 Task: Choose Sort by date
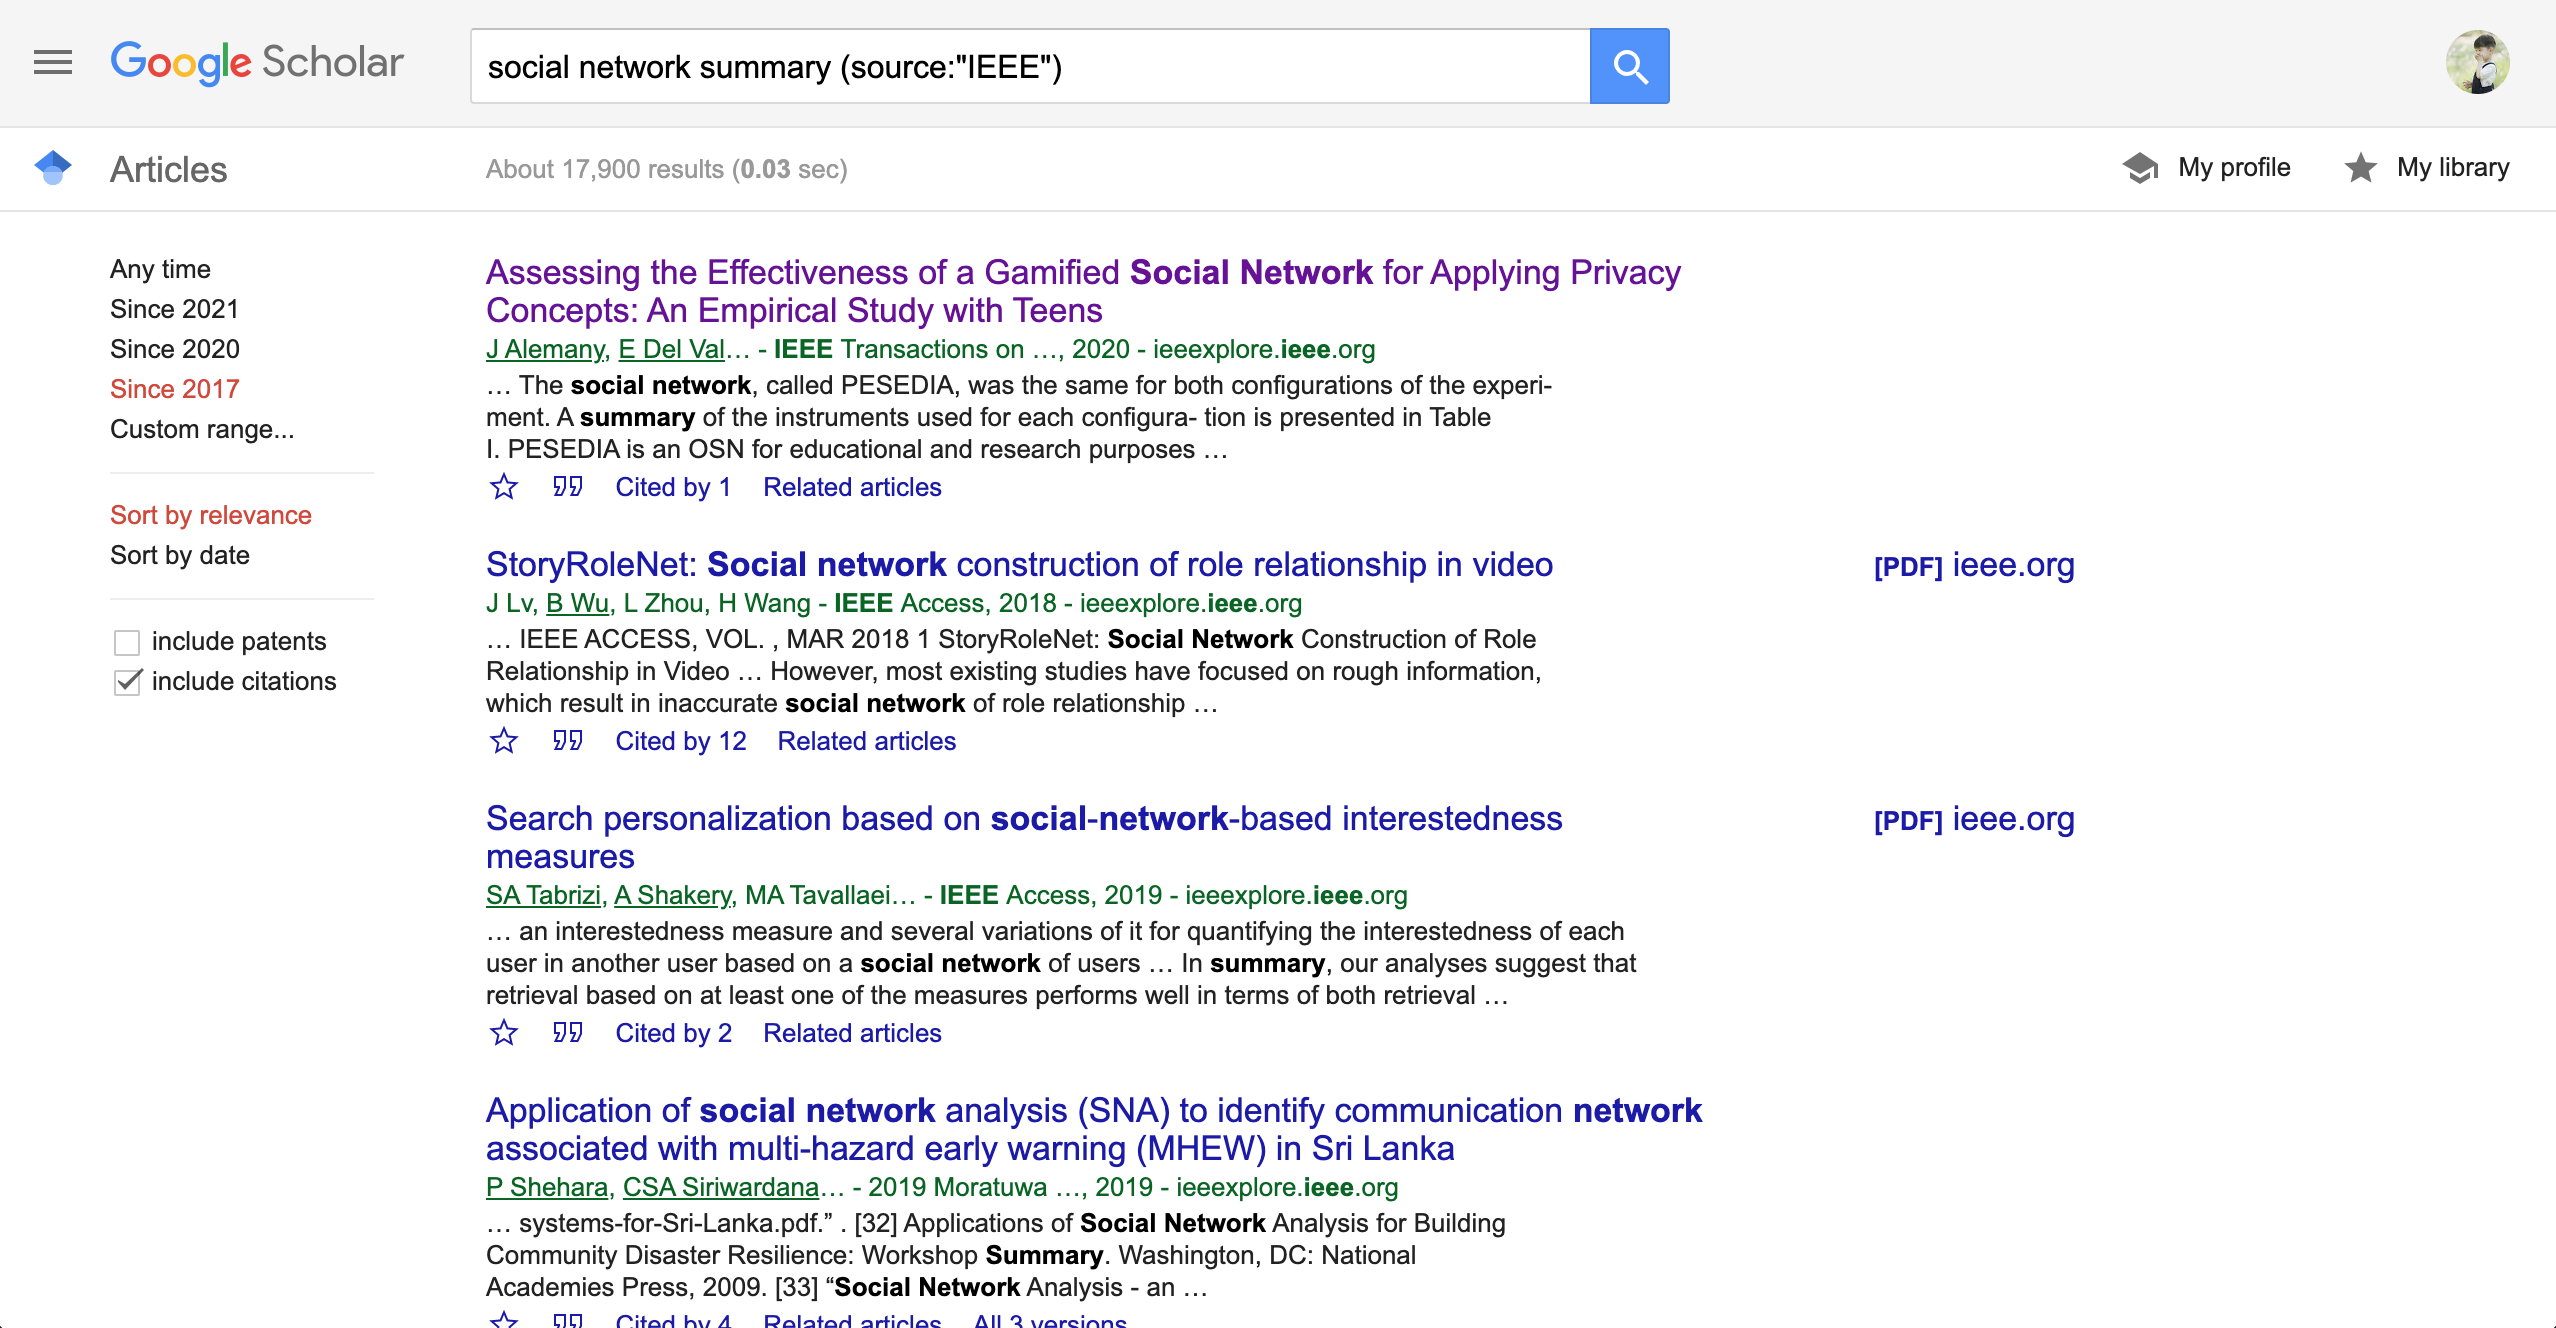[180, 555]
